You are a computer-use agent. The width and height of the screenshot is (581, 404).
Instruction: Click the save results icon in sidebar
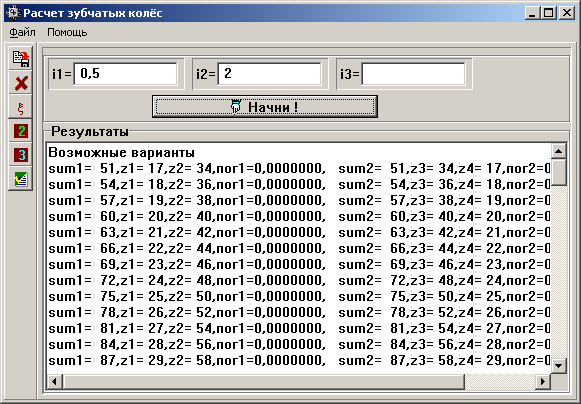[21, 58]
